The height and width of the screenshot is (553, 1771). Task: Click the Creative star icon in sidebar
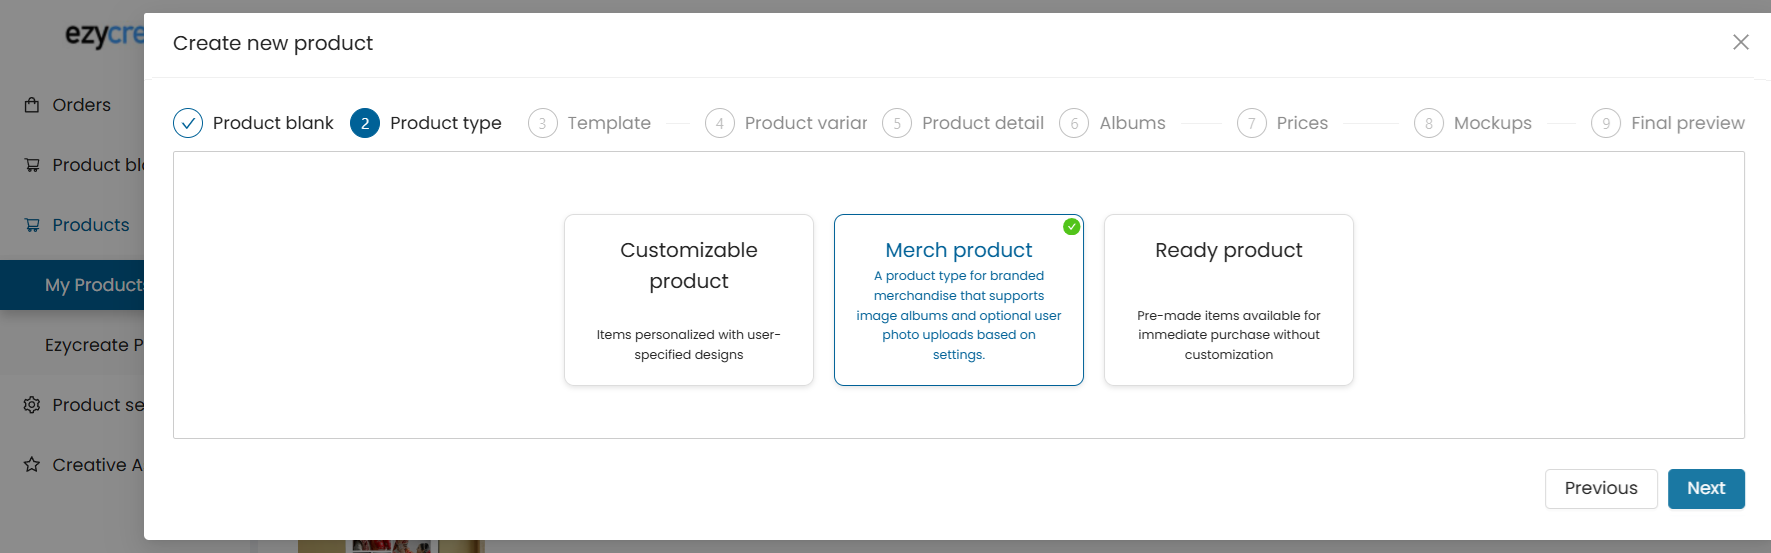click(32, 465)
